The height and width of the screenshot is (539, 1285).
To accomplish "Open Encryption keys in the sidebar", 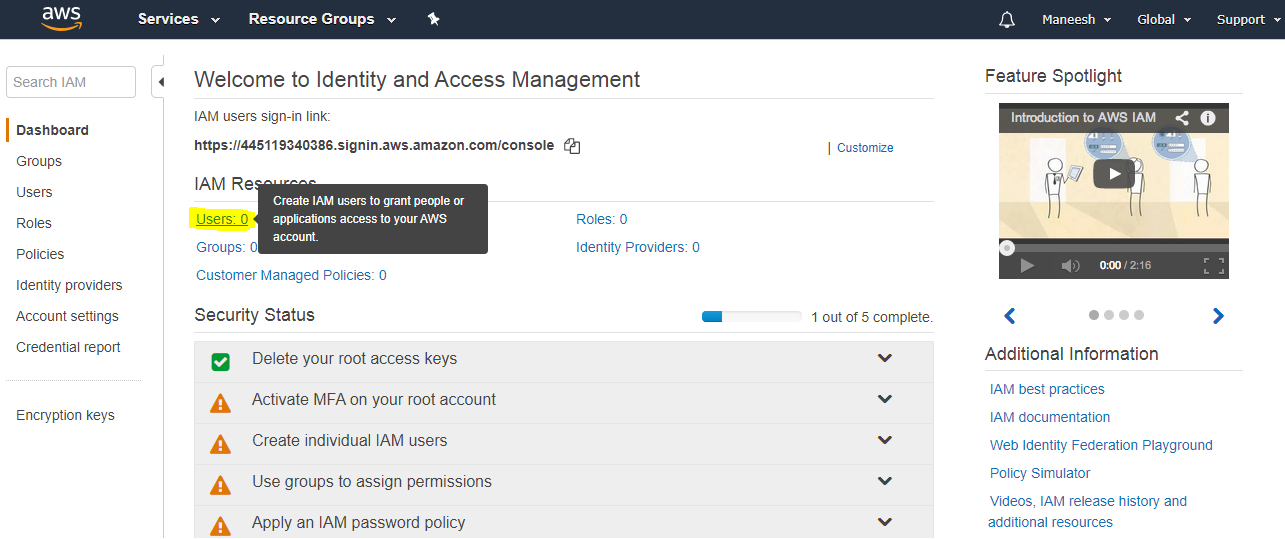I will 65,415.
